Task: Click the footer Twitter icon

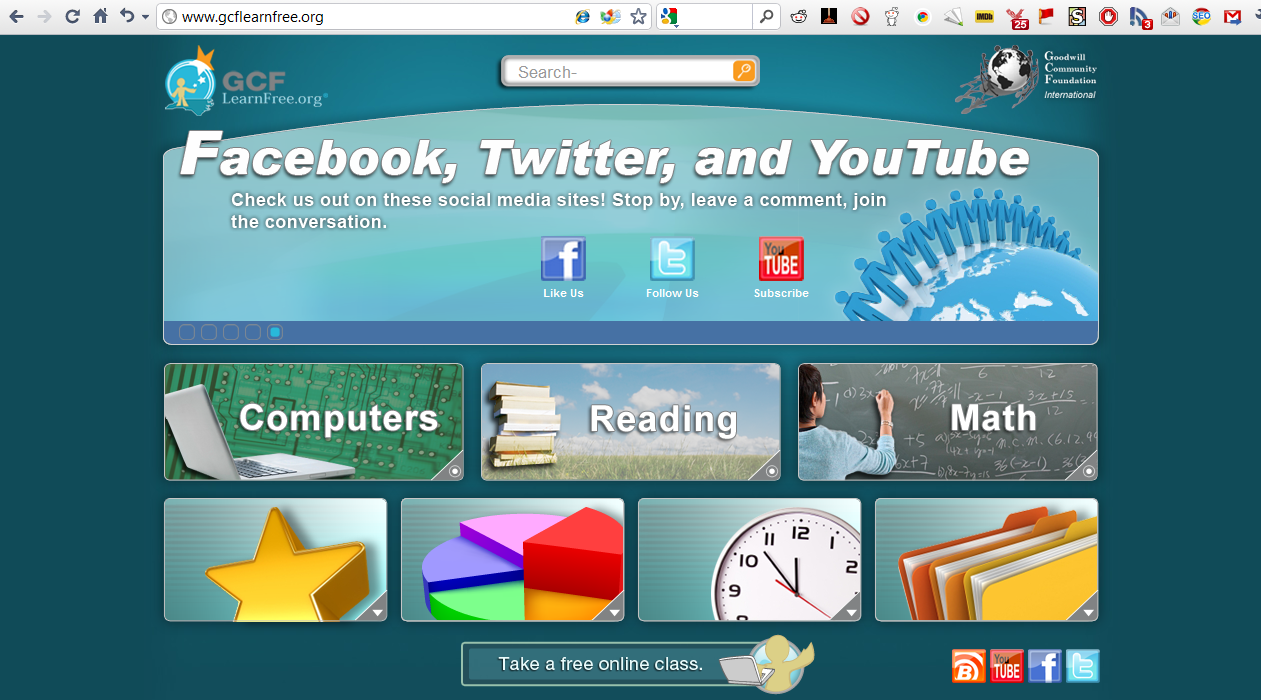Action: (x=1083, y=666)
